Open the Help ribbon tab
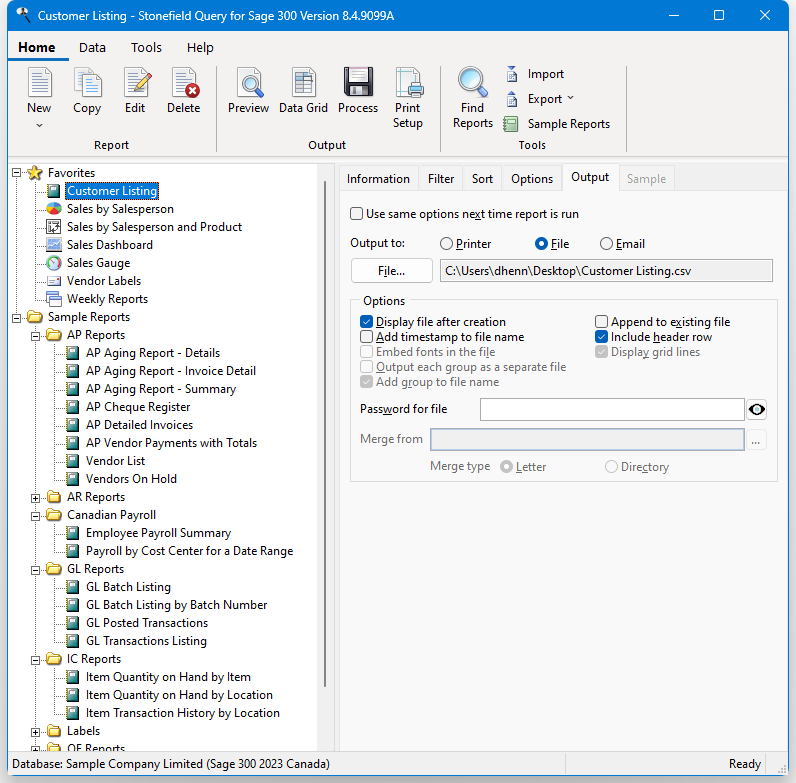The width and height of the screenshot is (796, 783). click(x=200, y=48)
